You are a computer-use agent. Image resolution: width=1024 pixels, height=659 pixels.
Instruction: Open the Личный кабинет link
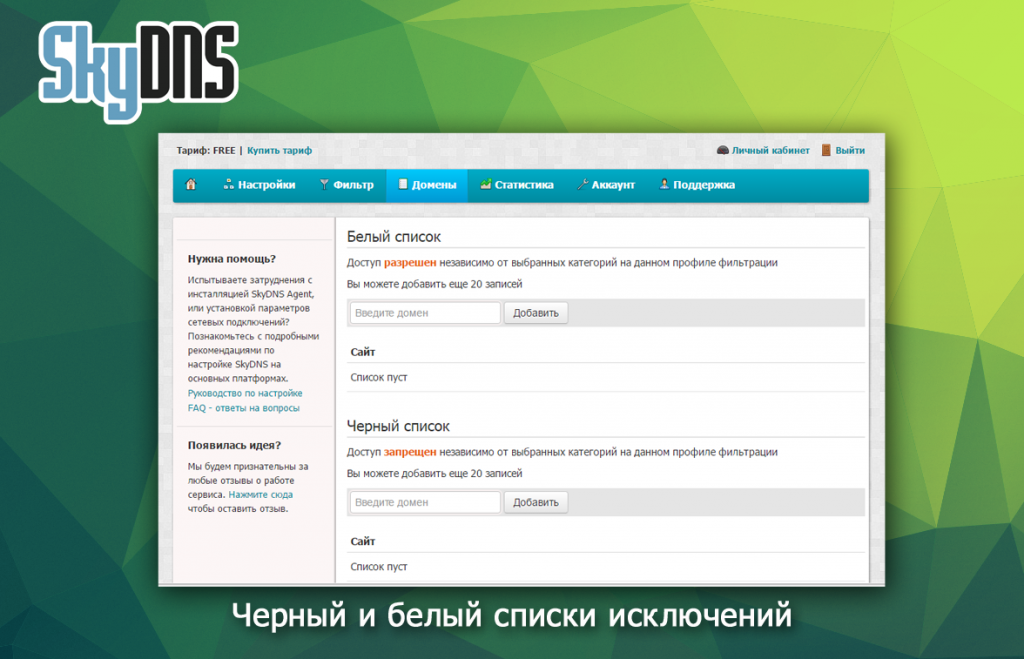tap(770, 150)
